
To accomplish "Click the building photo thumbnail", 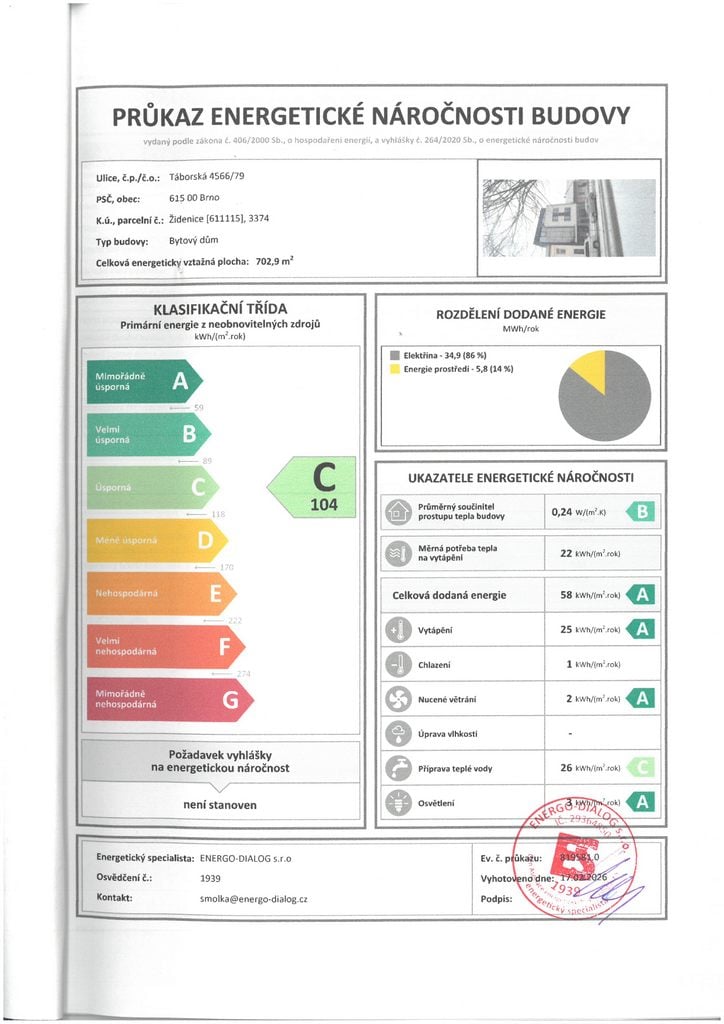I will pyautogui.click(x=568, y=217).
